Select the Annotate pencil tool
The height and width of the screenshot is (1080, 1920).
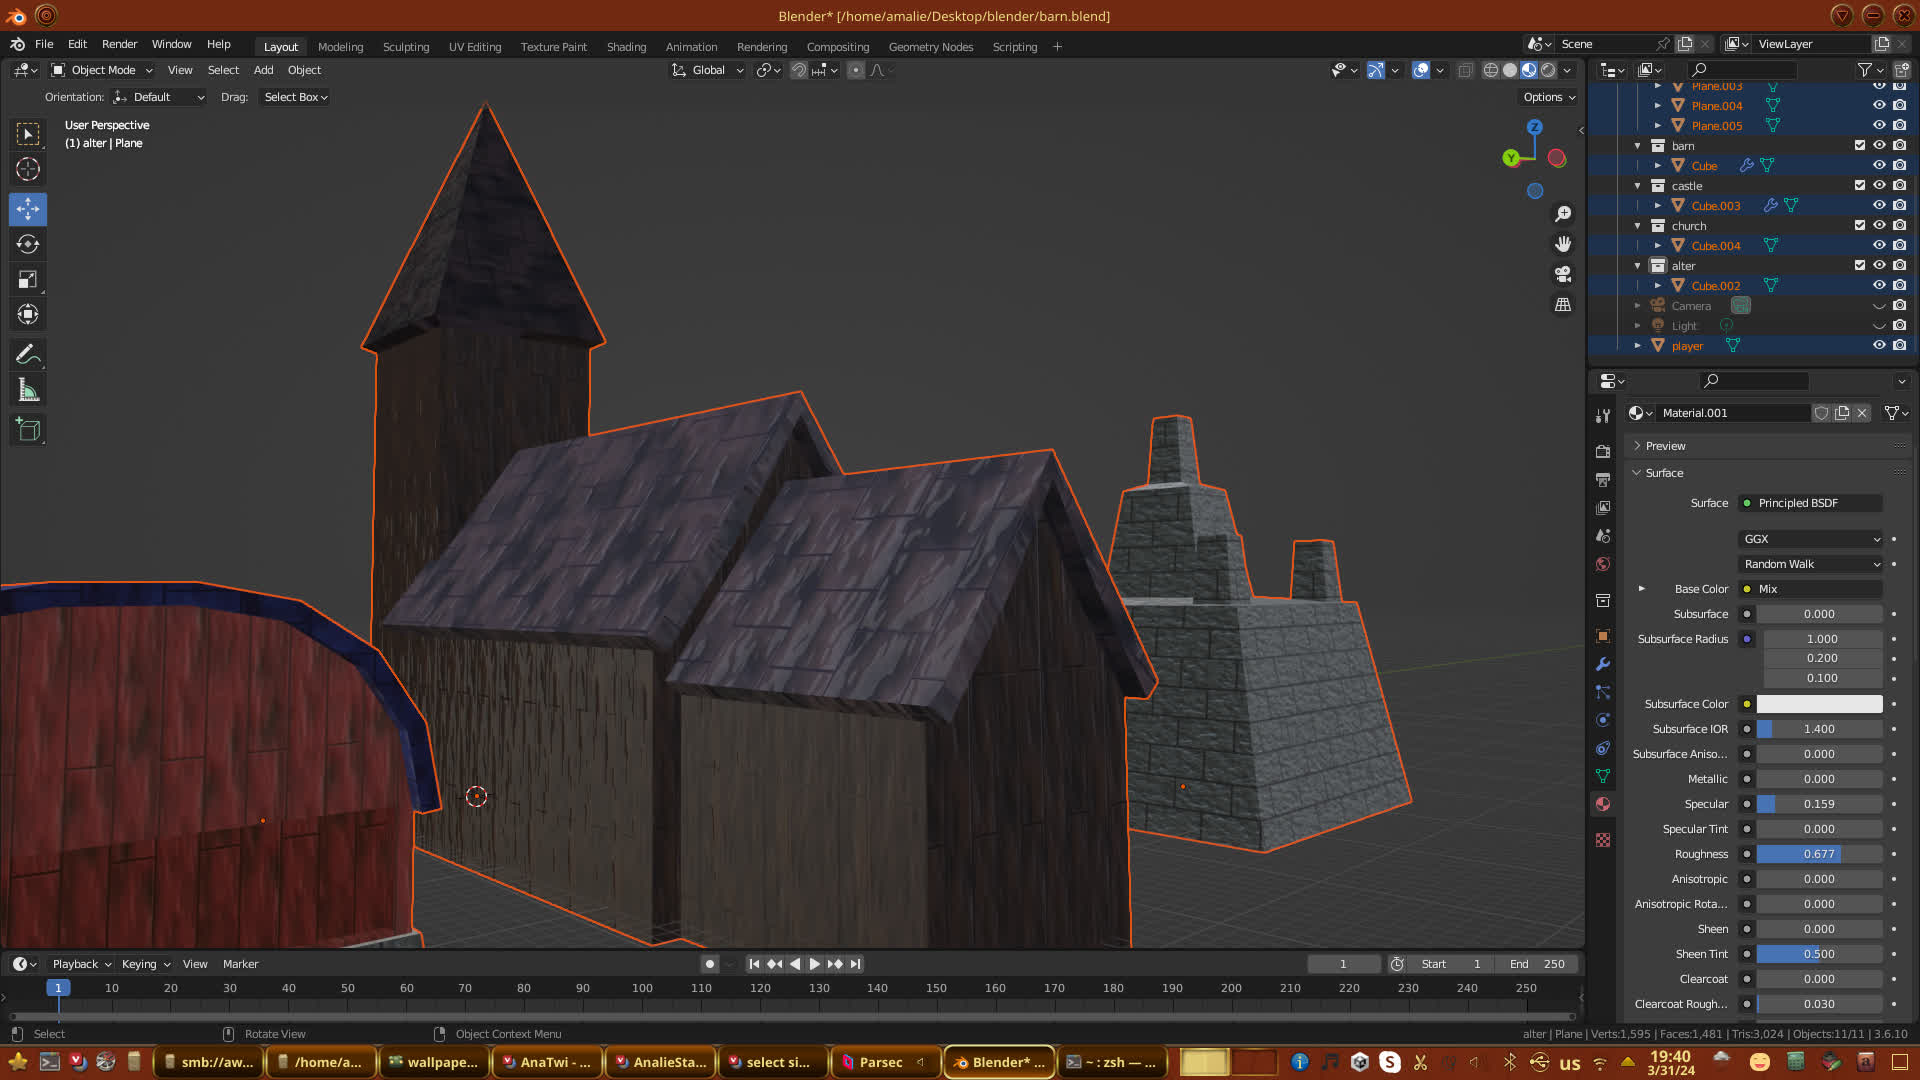tap(28, 354)
